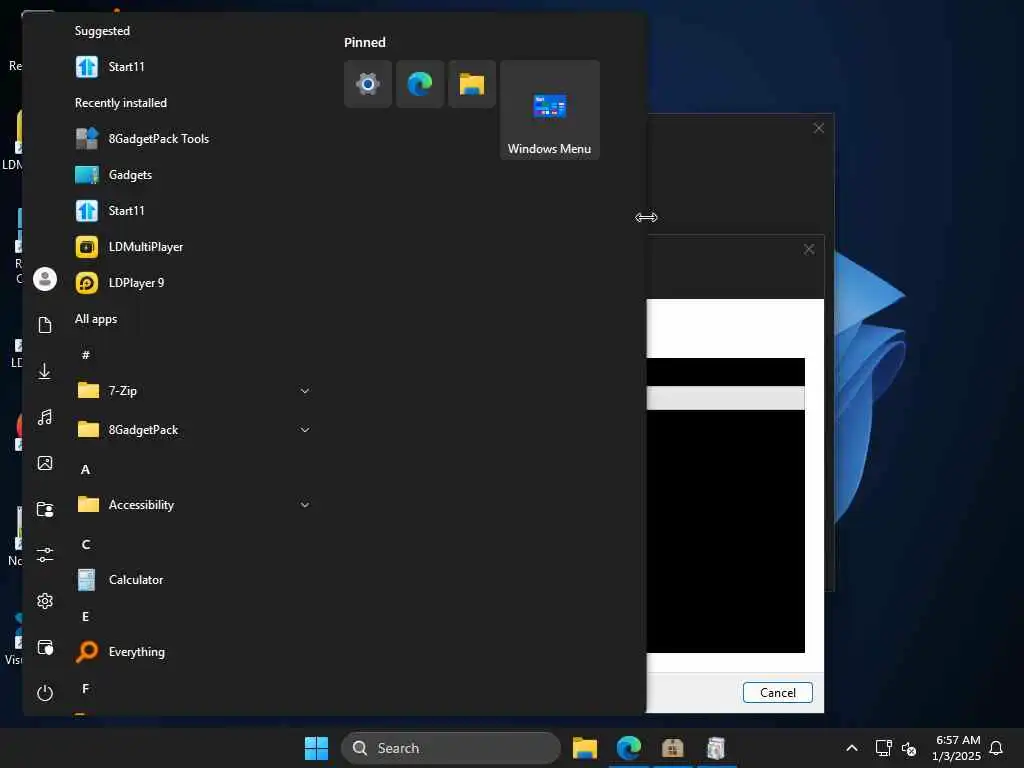
Task: Click the All apps heading
Action: point(96,319)
